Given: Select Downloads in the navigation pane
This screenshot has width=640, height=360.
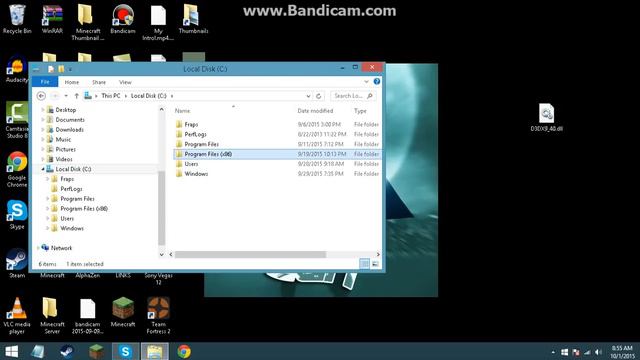Looking at the screenshot, I should tap(69, 129).
